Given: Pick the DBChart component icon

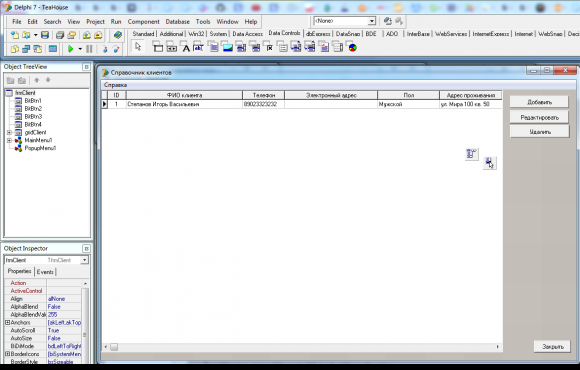Looking at the screenshot, I should pyautogui.click(x=353, y=47).
